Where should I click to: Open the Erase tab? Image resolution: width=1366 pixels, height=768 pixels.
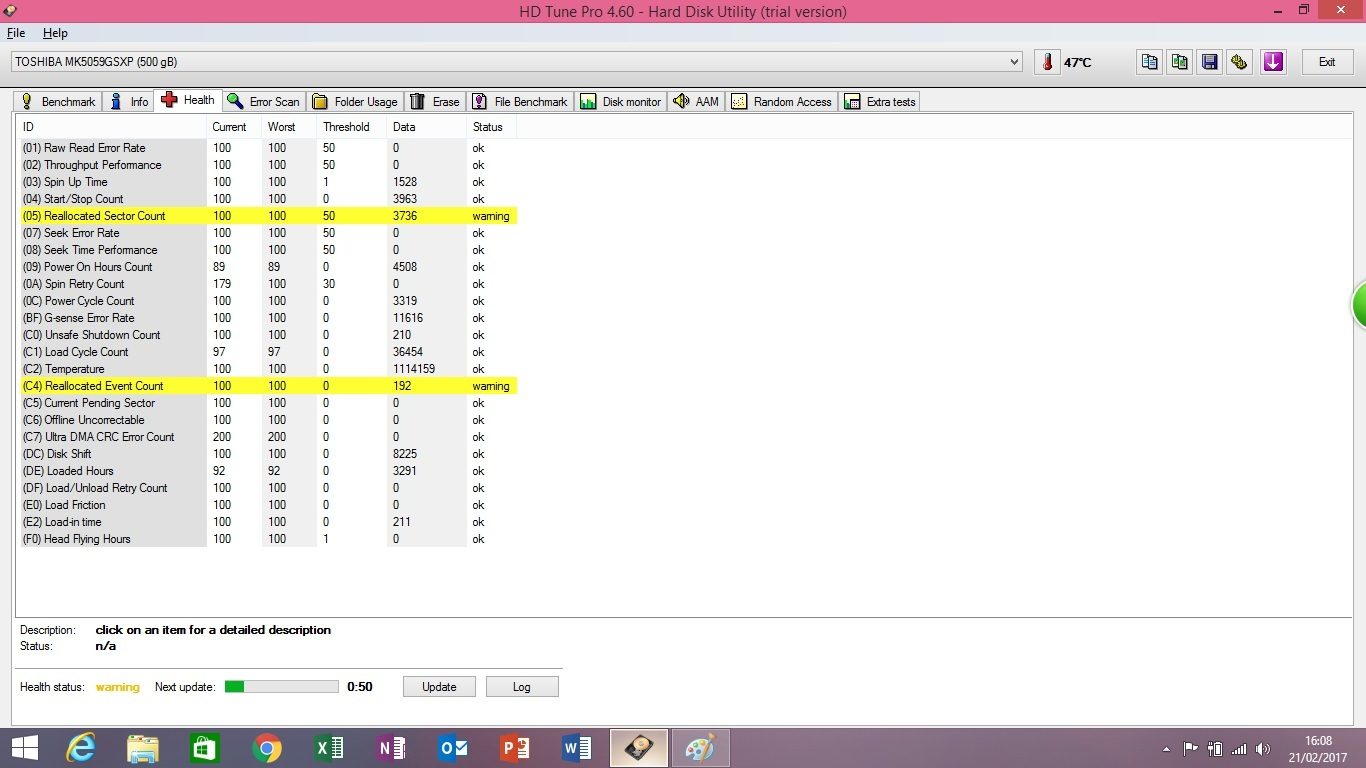(435, 102)
